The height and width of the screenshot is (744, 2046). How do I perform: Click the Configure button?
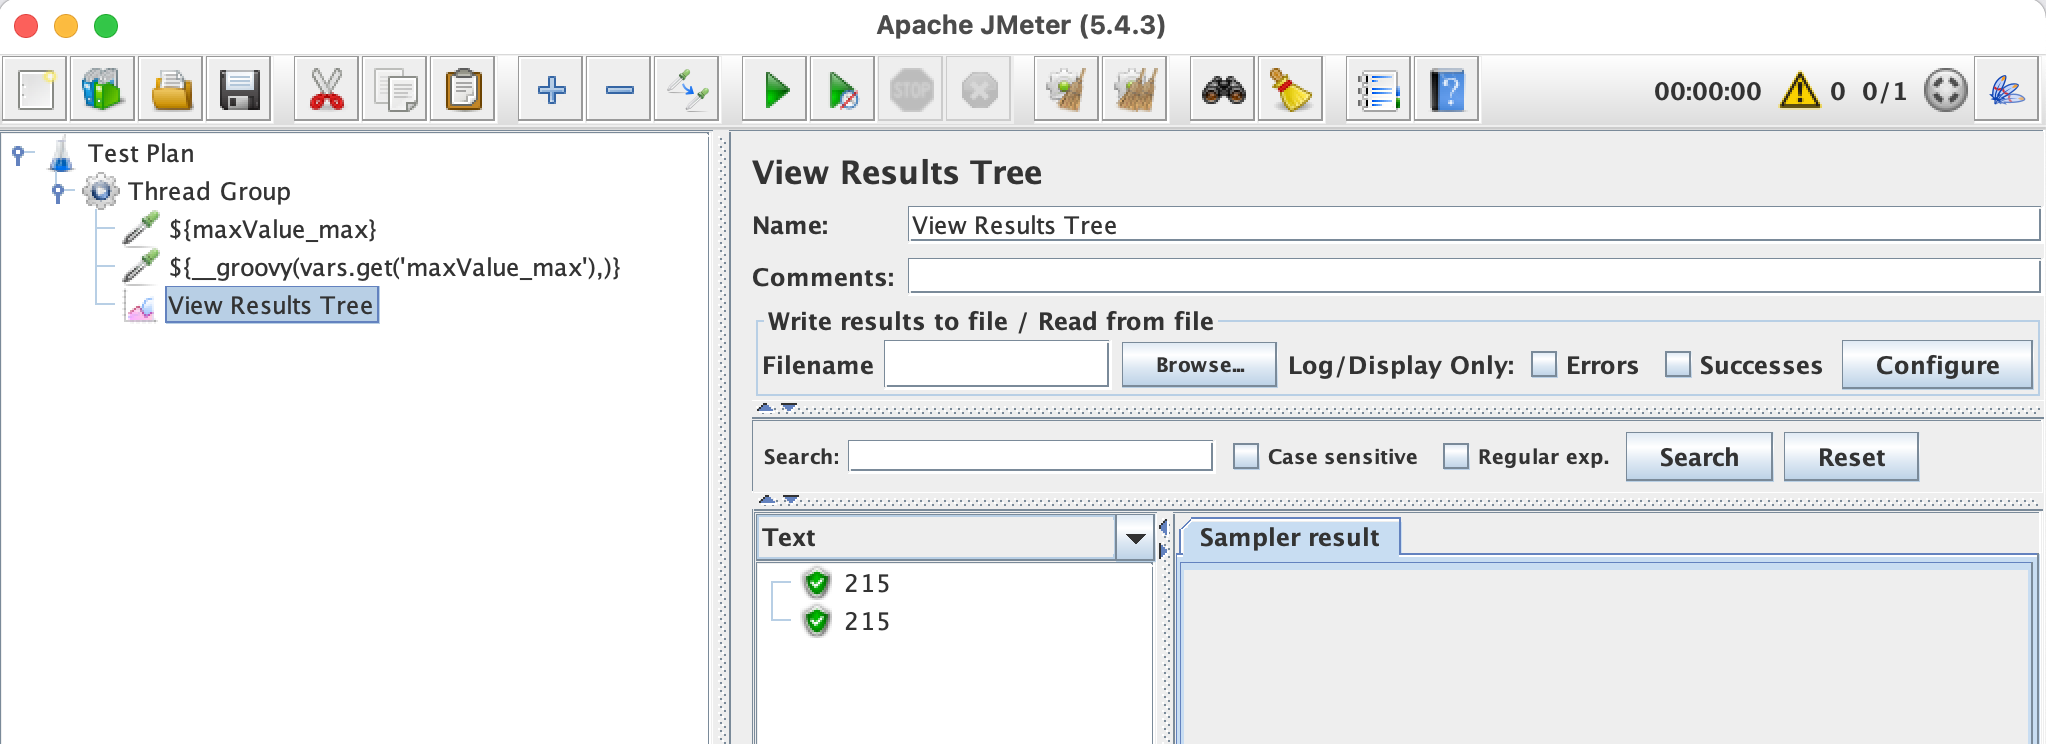[x=1937, y=365]
